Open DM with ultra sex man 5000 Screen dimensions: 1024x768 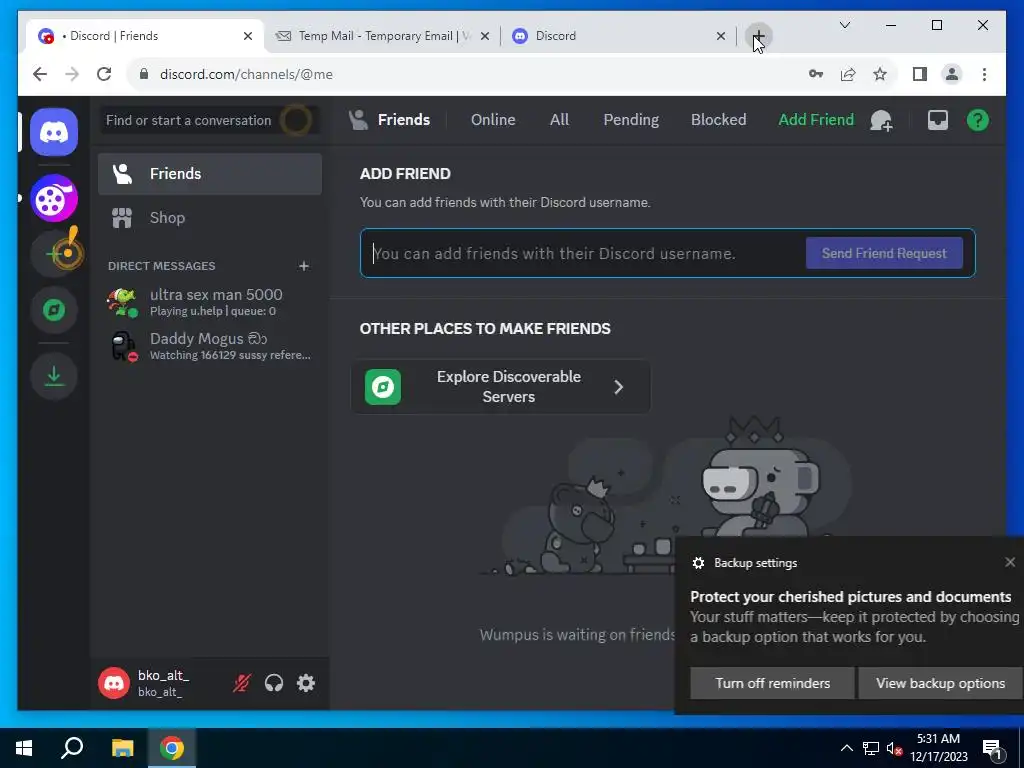pos(210,302)
